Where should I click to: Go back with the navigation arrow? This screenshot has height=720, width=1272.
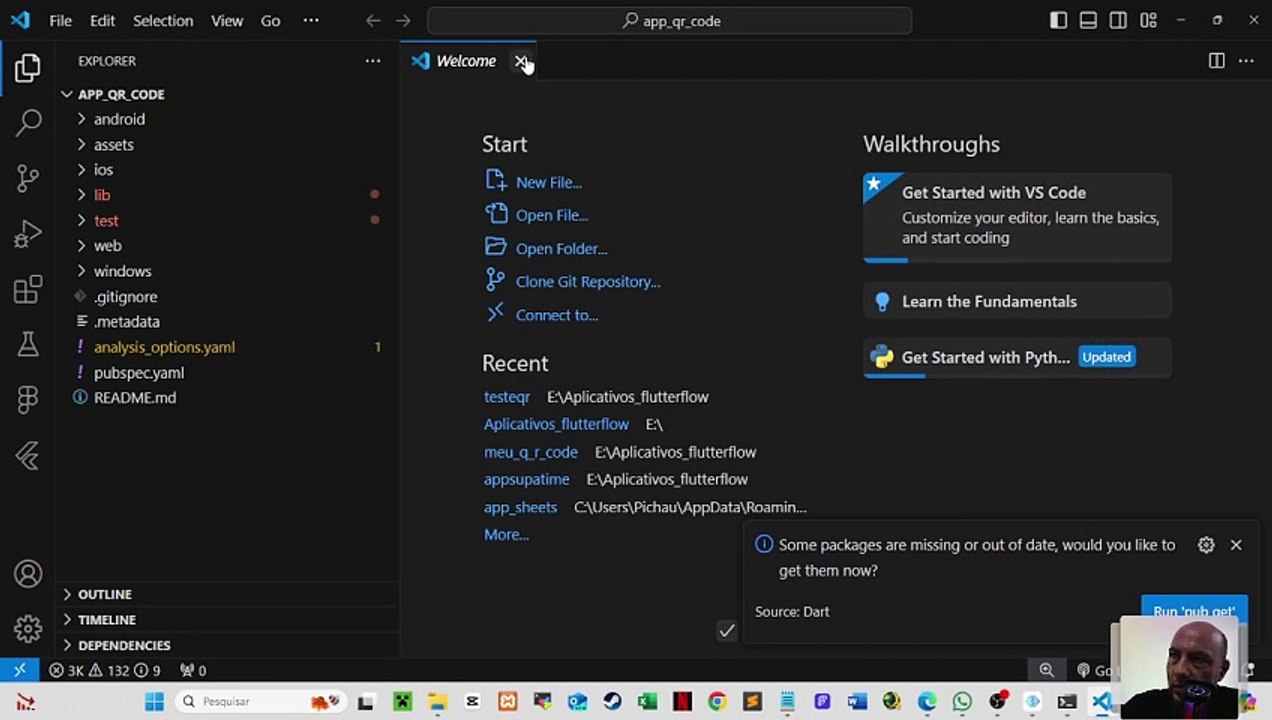point(373,20)
